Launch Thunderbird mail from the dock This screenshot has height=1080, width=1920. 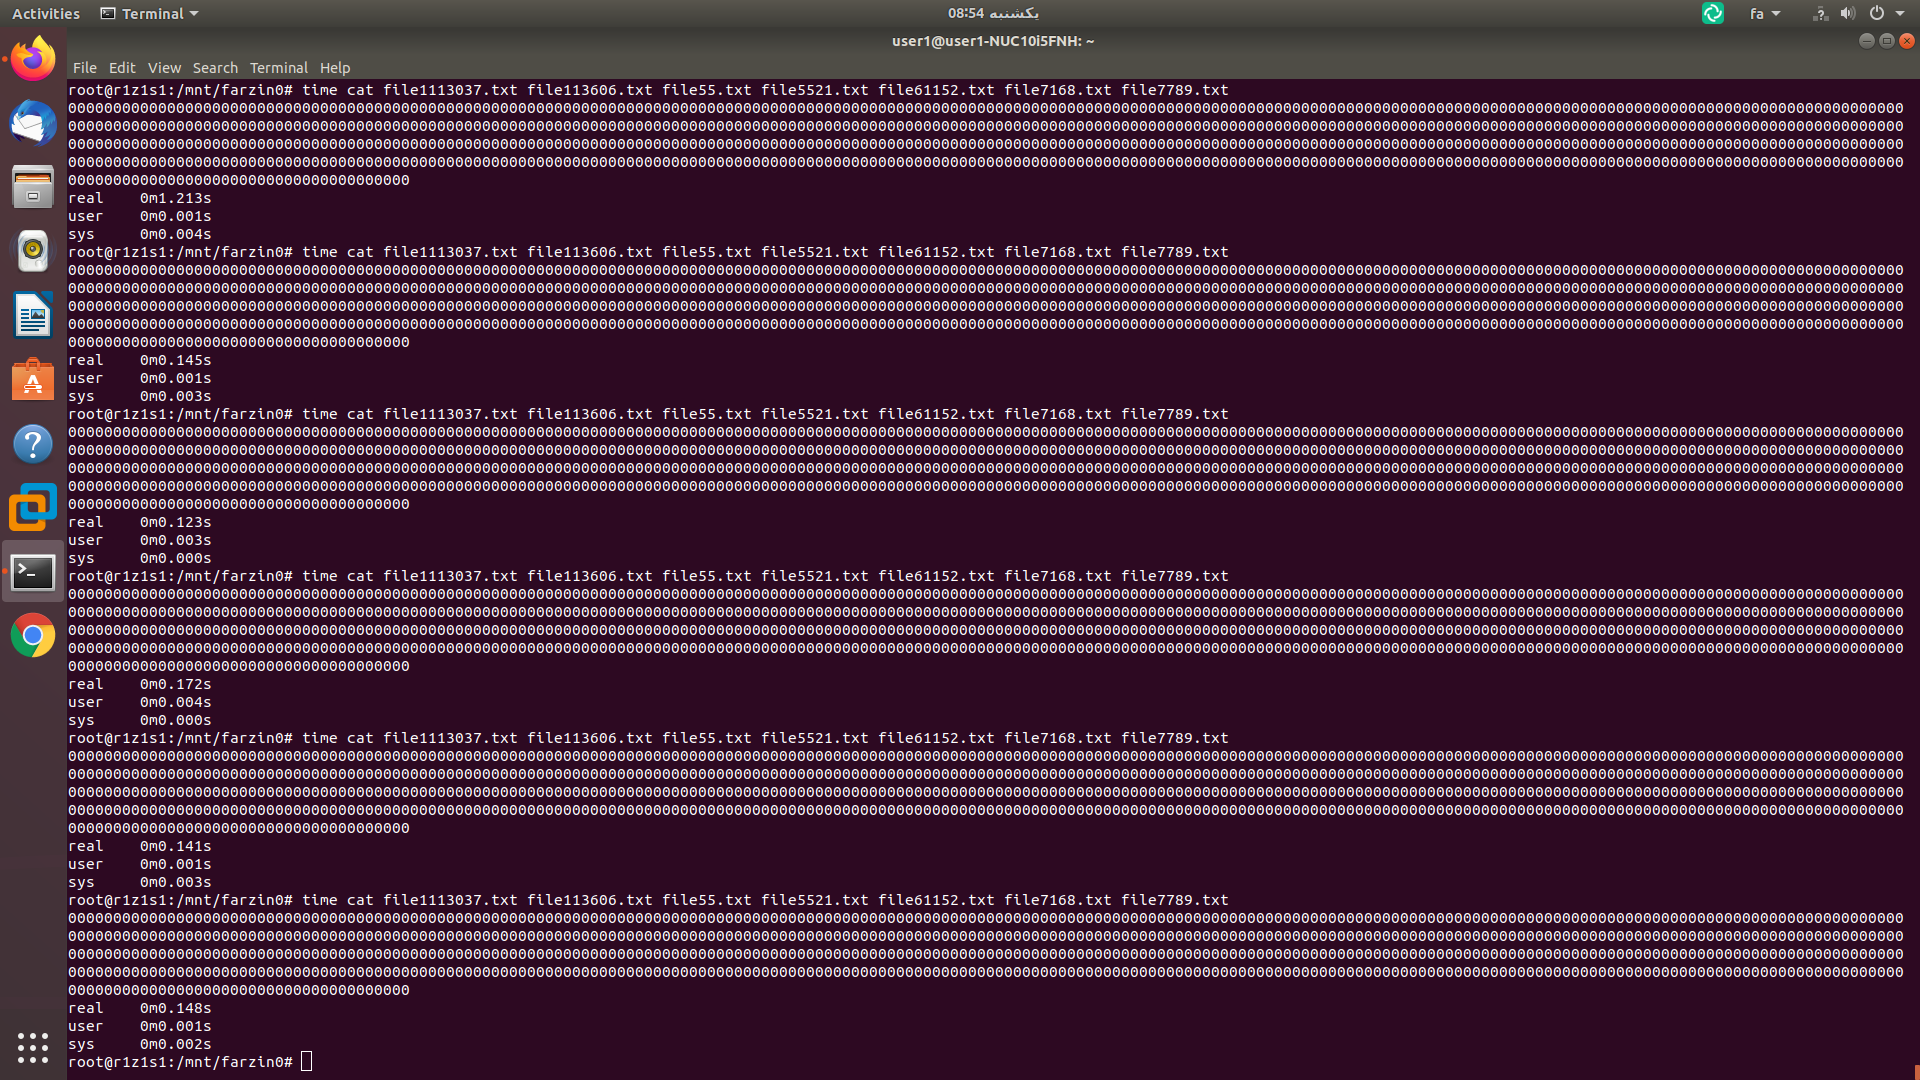tap(33, 123)
